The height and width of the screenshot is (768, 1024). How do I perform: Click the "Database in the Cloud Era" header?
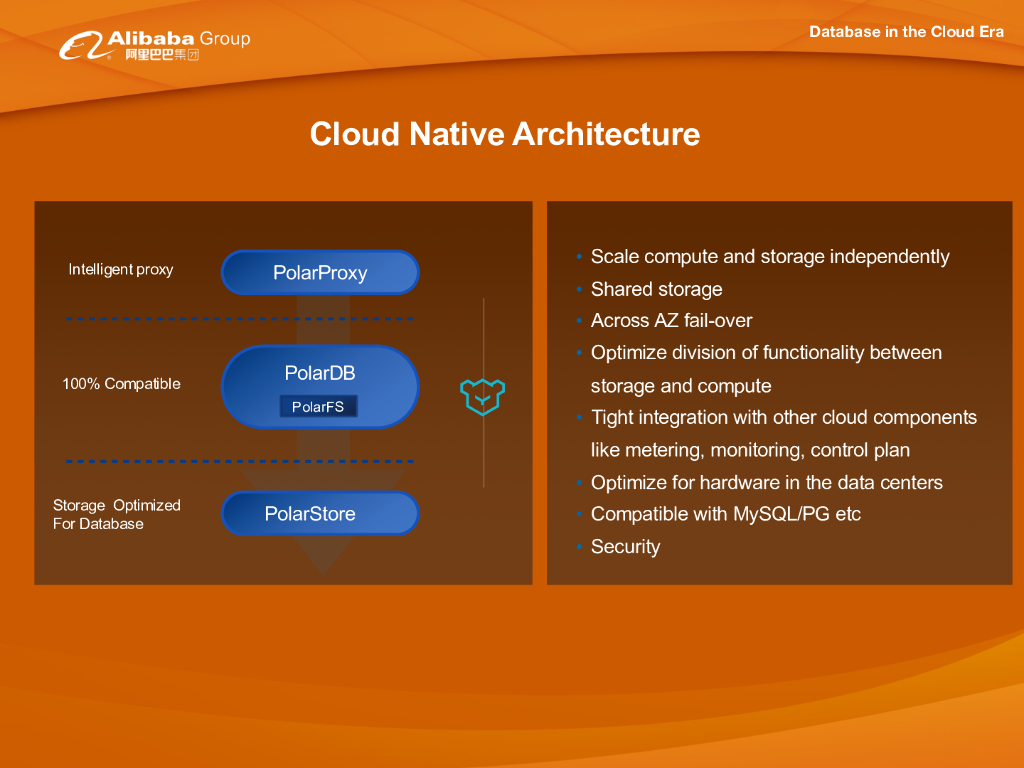[x=906, y=32]
